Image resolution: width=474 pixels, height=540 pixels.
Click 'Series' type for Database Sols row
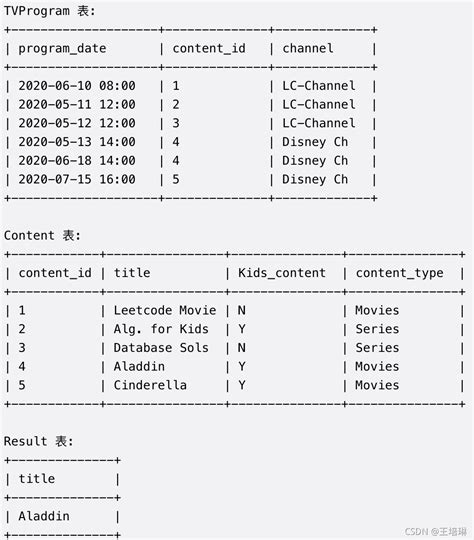[x=377, y=348]
